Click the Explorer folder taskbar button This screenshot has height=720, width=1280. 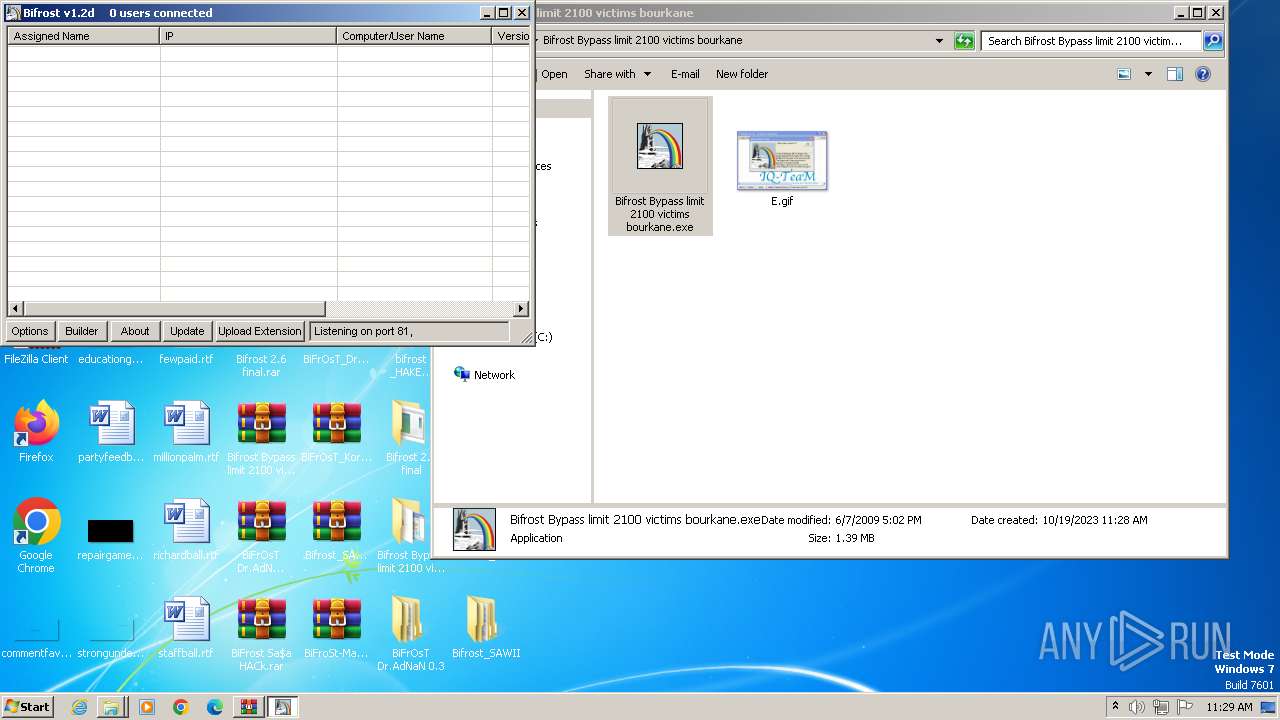[x=111, y=707]
